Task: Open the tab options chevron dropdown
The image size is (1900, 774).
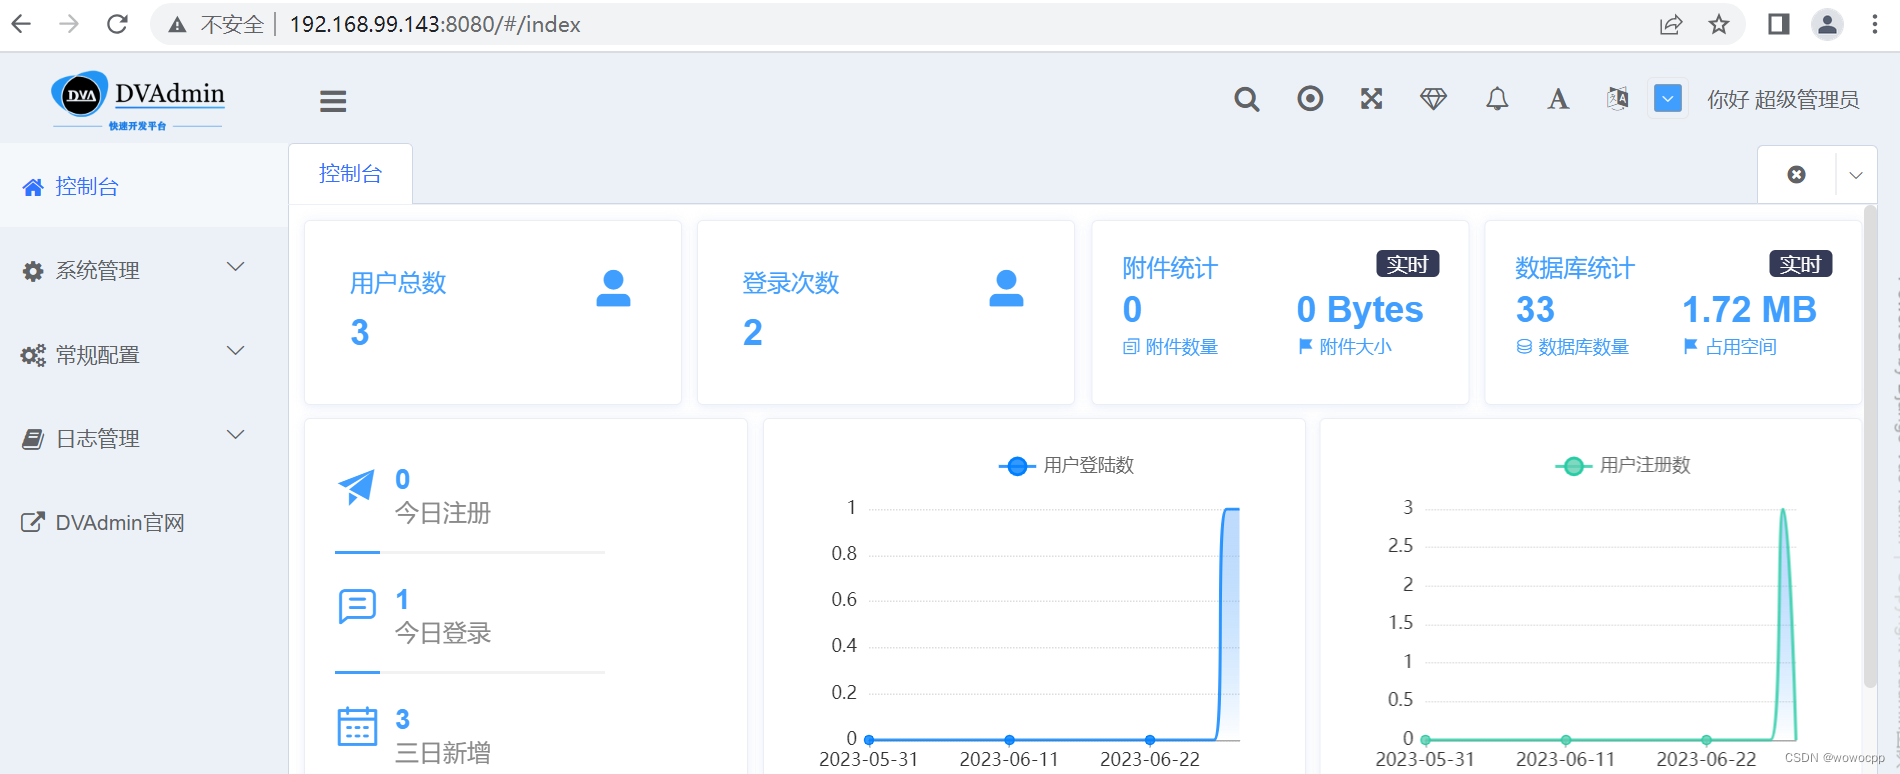Action: pos(1856,175)
